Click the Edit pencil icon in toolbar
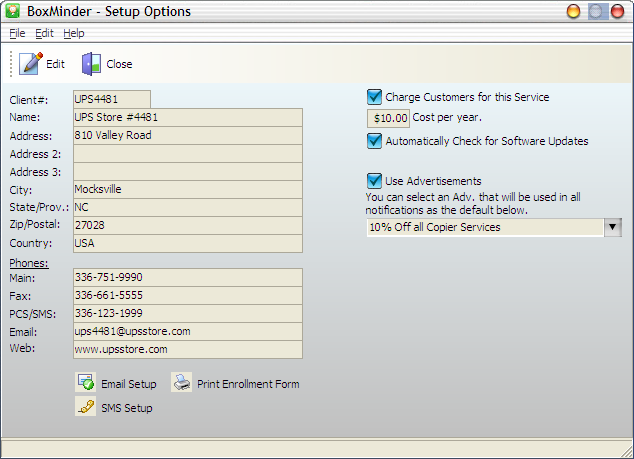 pyautogui.click(x=31, y=63)
